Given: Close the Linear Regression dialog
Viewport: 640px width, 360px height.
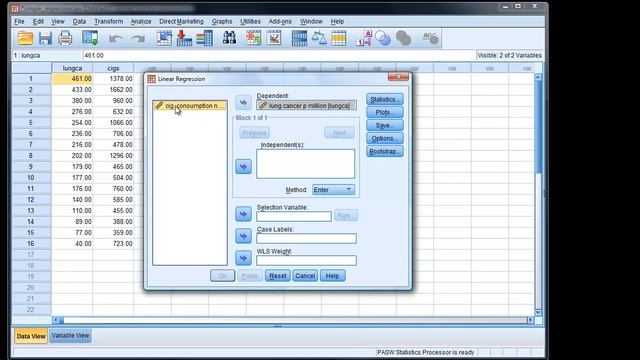Looking at the screenshot, I should [x=398, y=77].
